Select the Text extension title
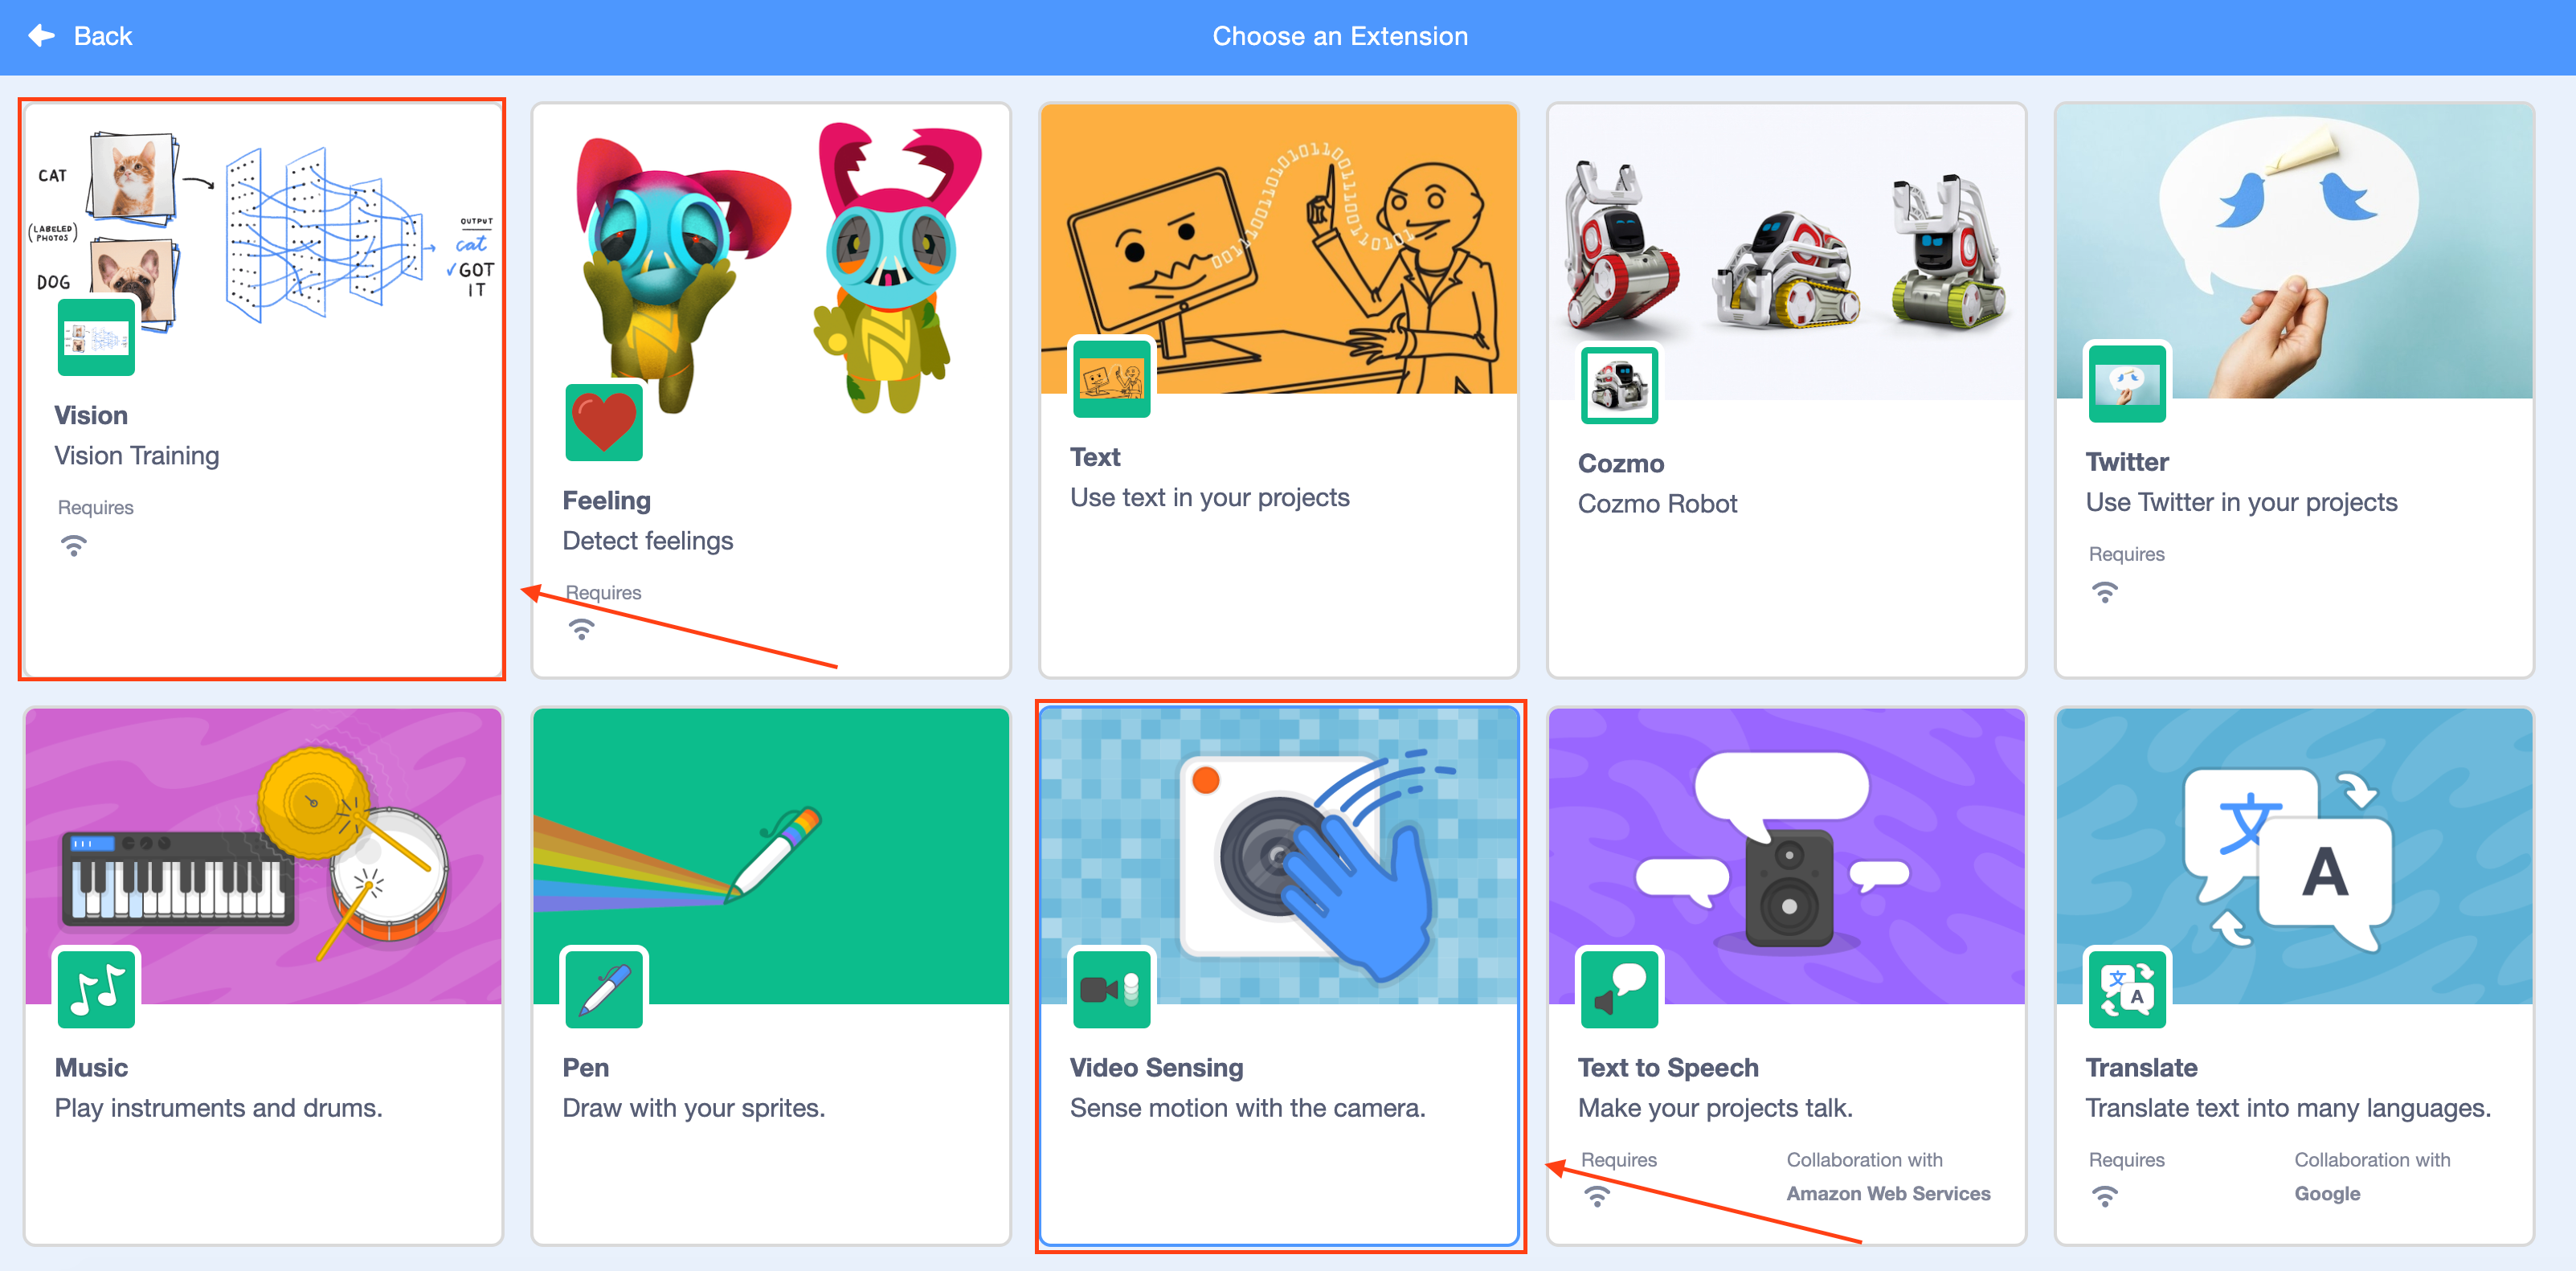2576x1271 pixels. pos(1095,457)
